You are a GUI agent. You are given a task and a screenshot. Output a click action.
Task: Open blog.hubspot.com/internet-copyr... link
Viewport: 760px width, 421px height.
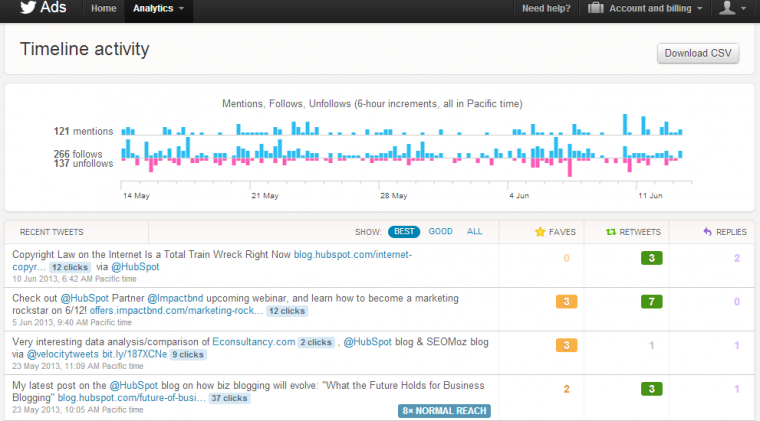[352, 254]
